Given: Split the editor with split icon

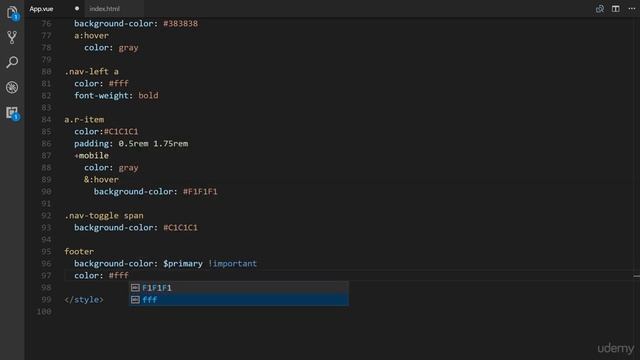Looking at the screenshot, I should pyautogui.click(x=616, y=9).
